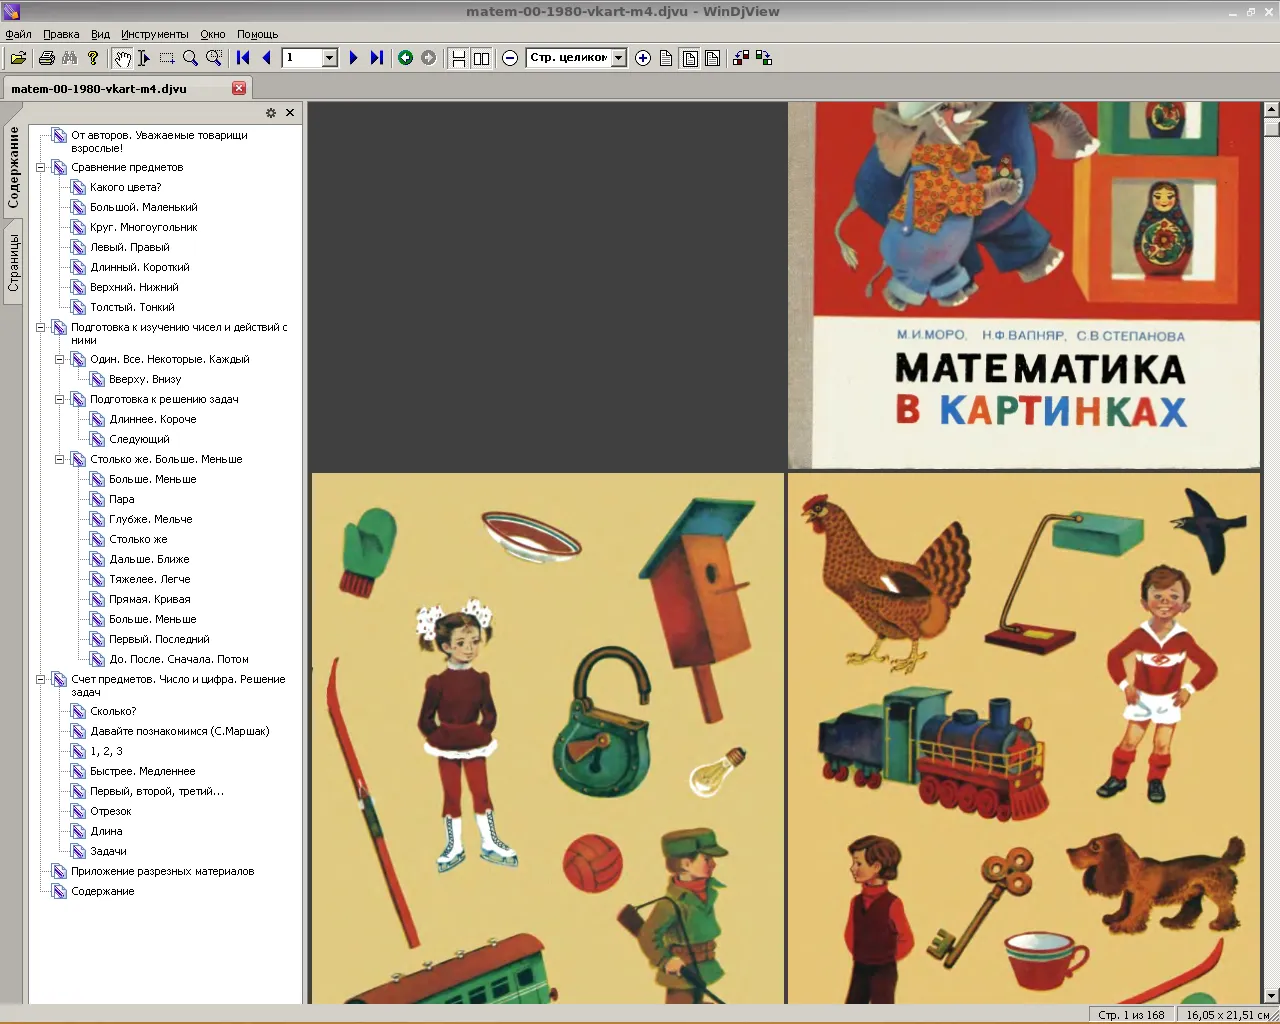Screen dimensions: 1280x1024
Task: Click the document scrollbar down arrow
Action: click(x=1271, y=996)
